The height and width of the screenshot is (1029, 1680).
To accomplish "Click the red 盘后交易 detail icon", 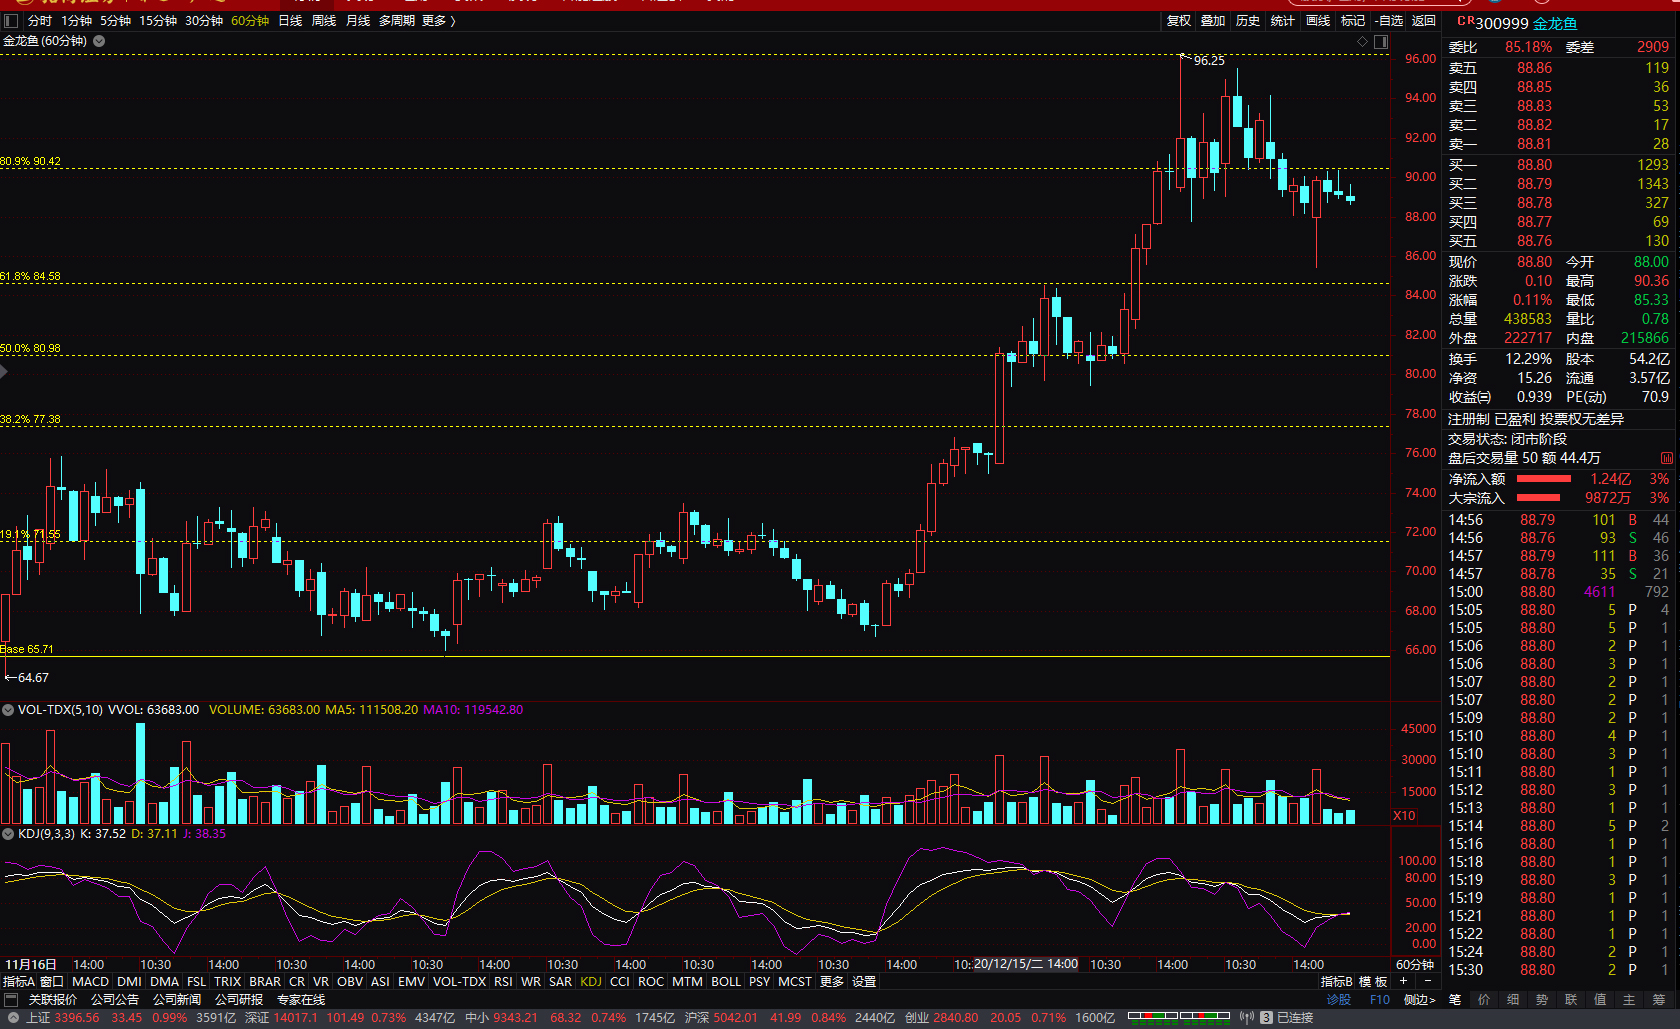I will click(x=1667, y=458).
